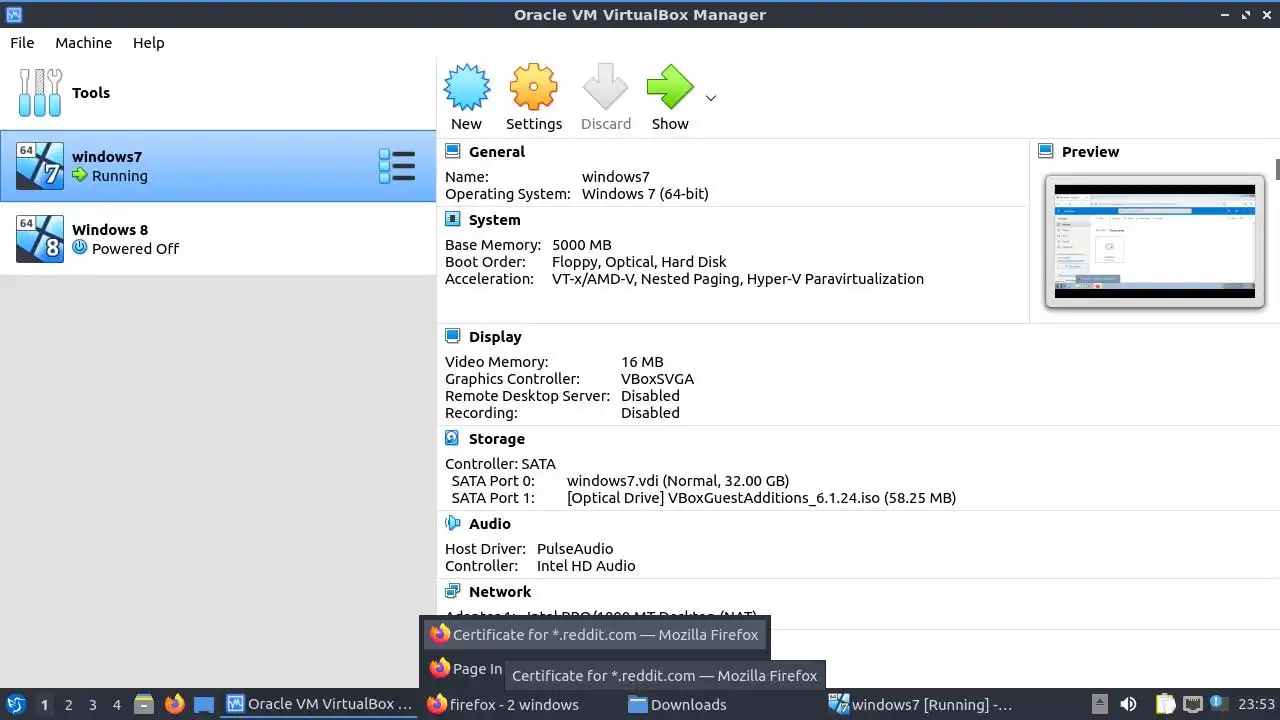Screen dimensions: 1280x720
Task: Open the Help menu
Action: tap(148, 43)
